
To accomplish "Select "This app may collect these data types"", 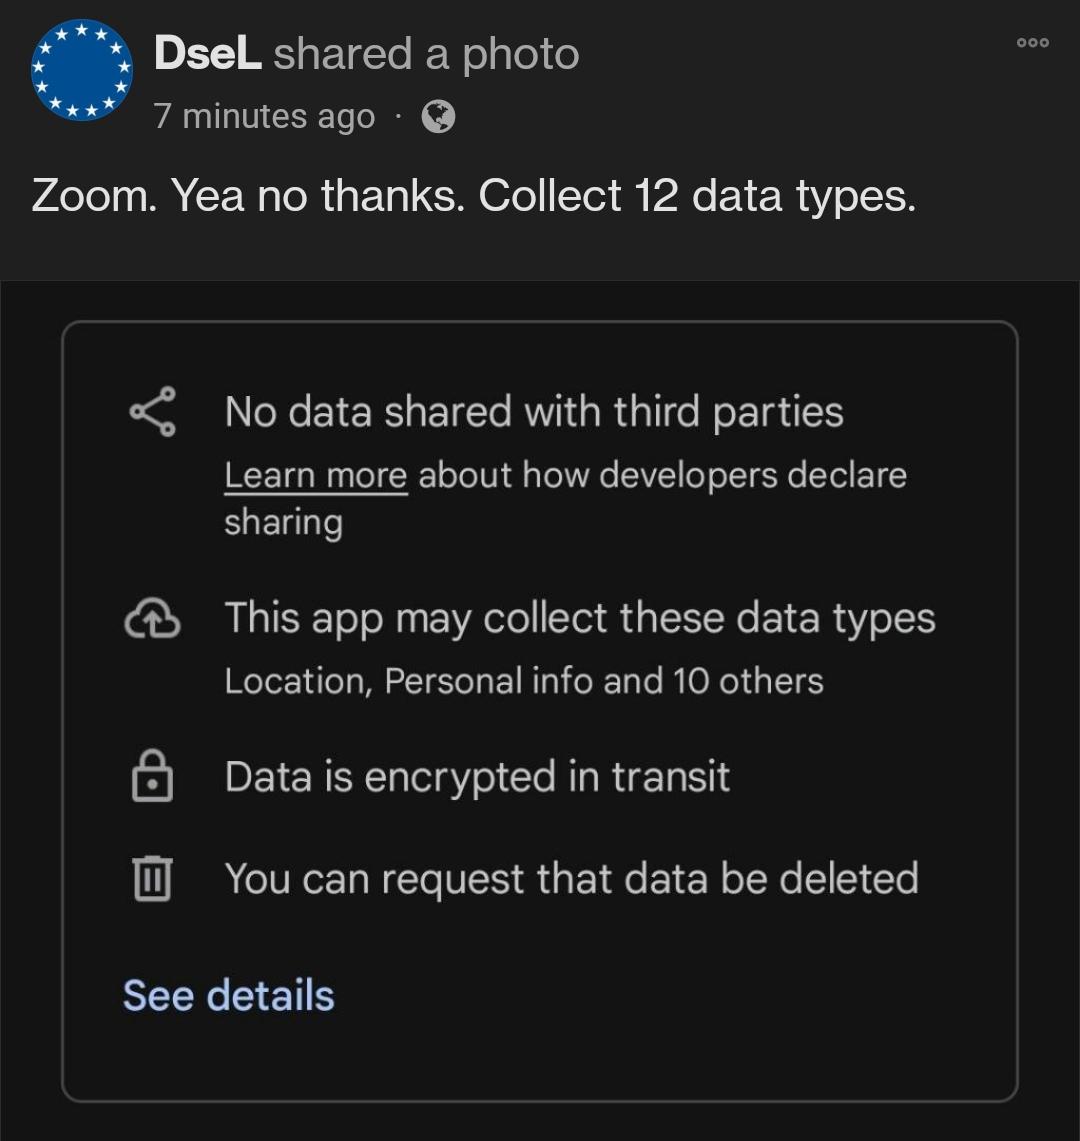I will pos(580,618).
